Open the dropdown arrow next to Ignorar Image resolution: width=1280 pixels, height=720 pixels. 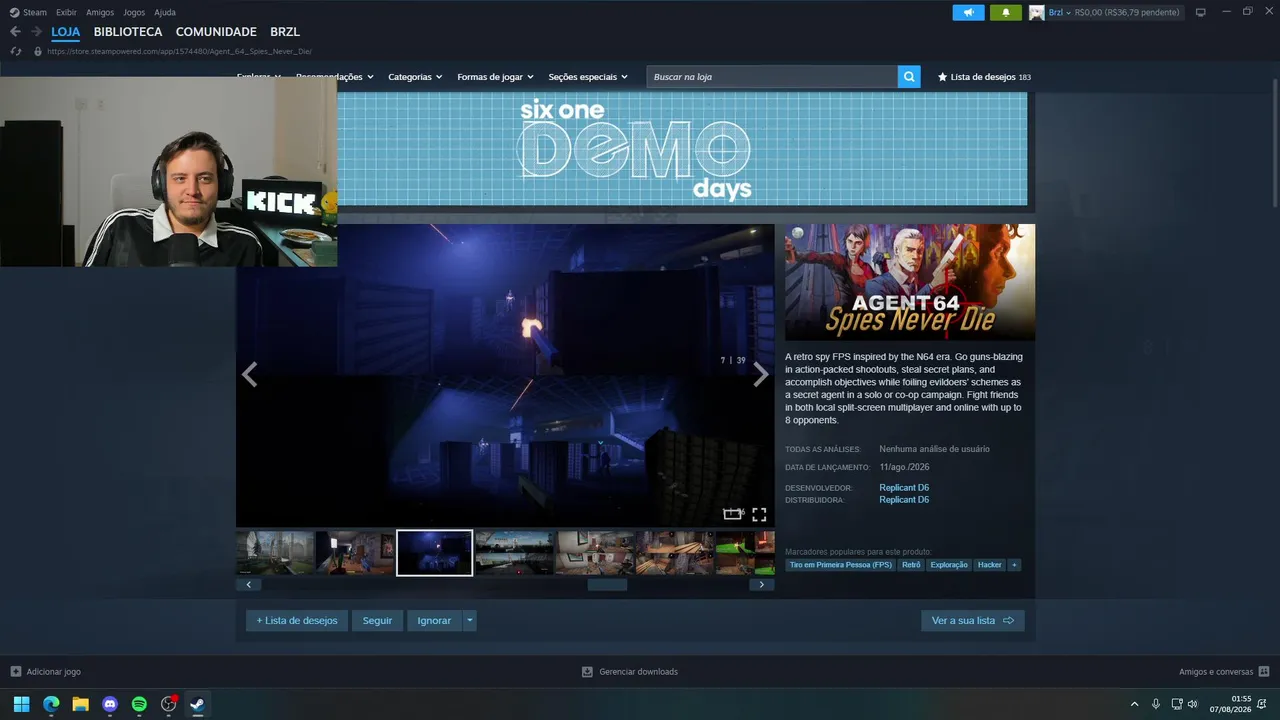470,621
